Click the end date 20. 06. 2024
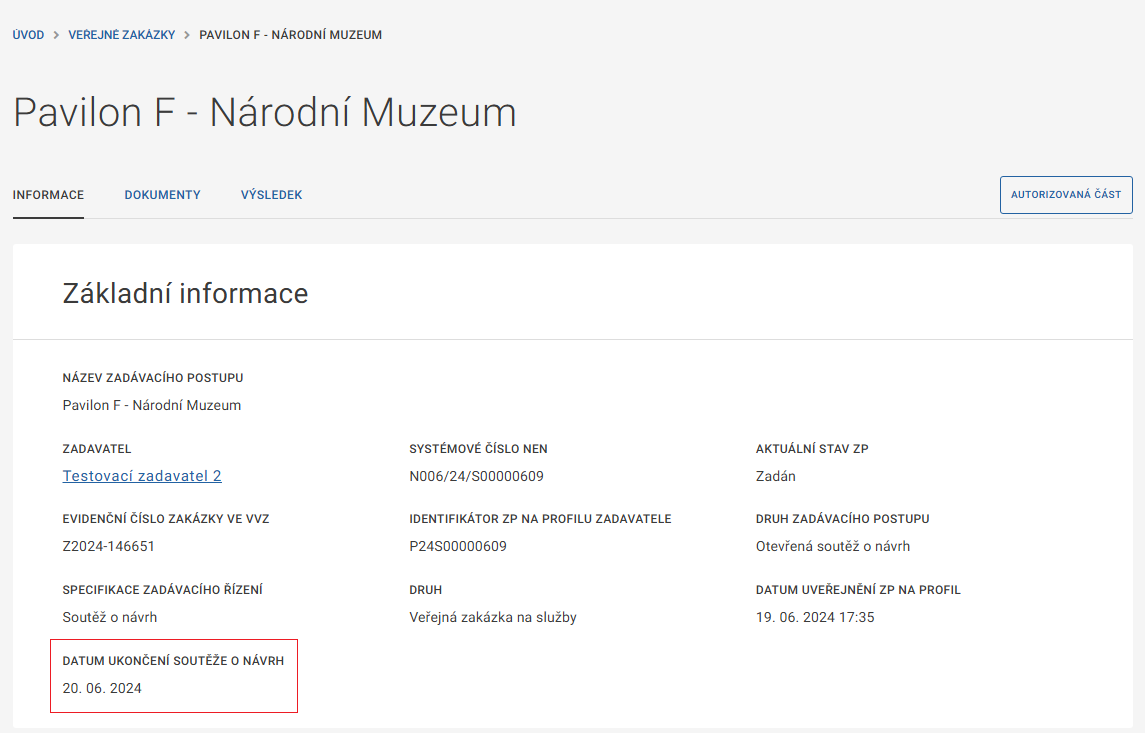The height and width of the screenshot is (733, 1145). coord(102,688)
